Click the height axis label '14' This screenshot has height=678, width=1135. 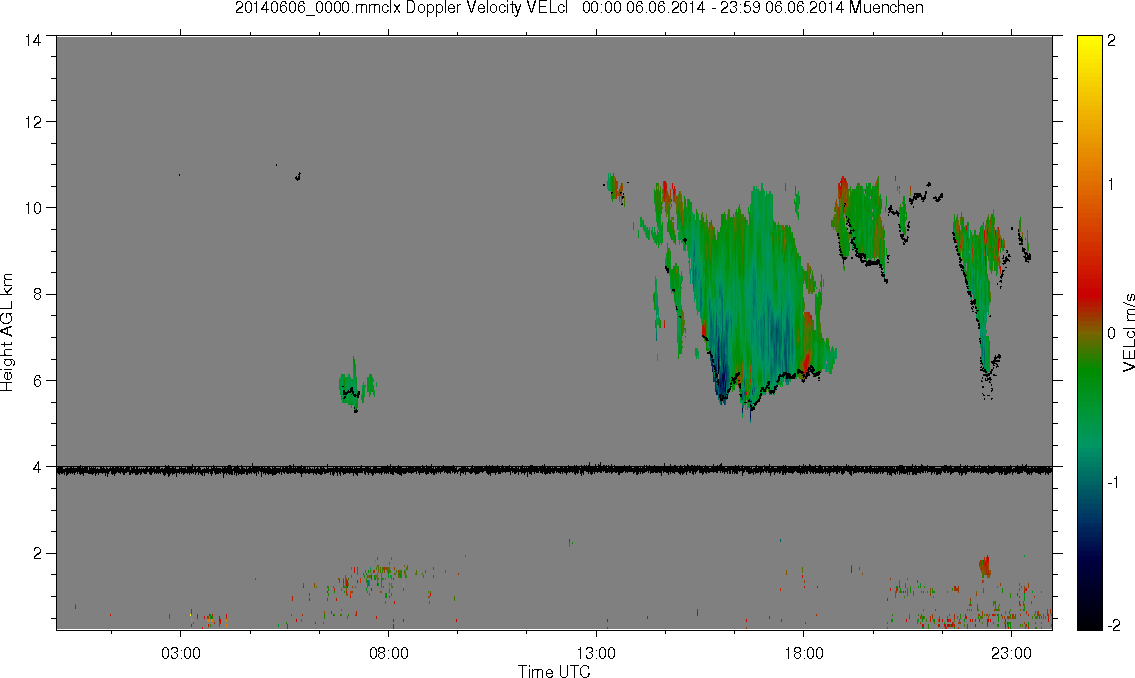(33, 41)
